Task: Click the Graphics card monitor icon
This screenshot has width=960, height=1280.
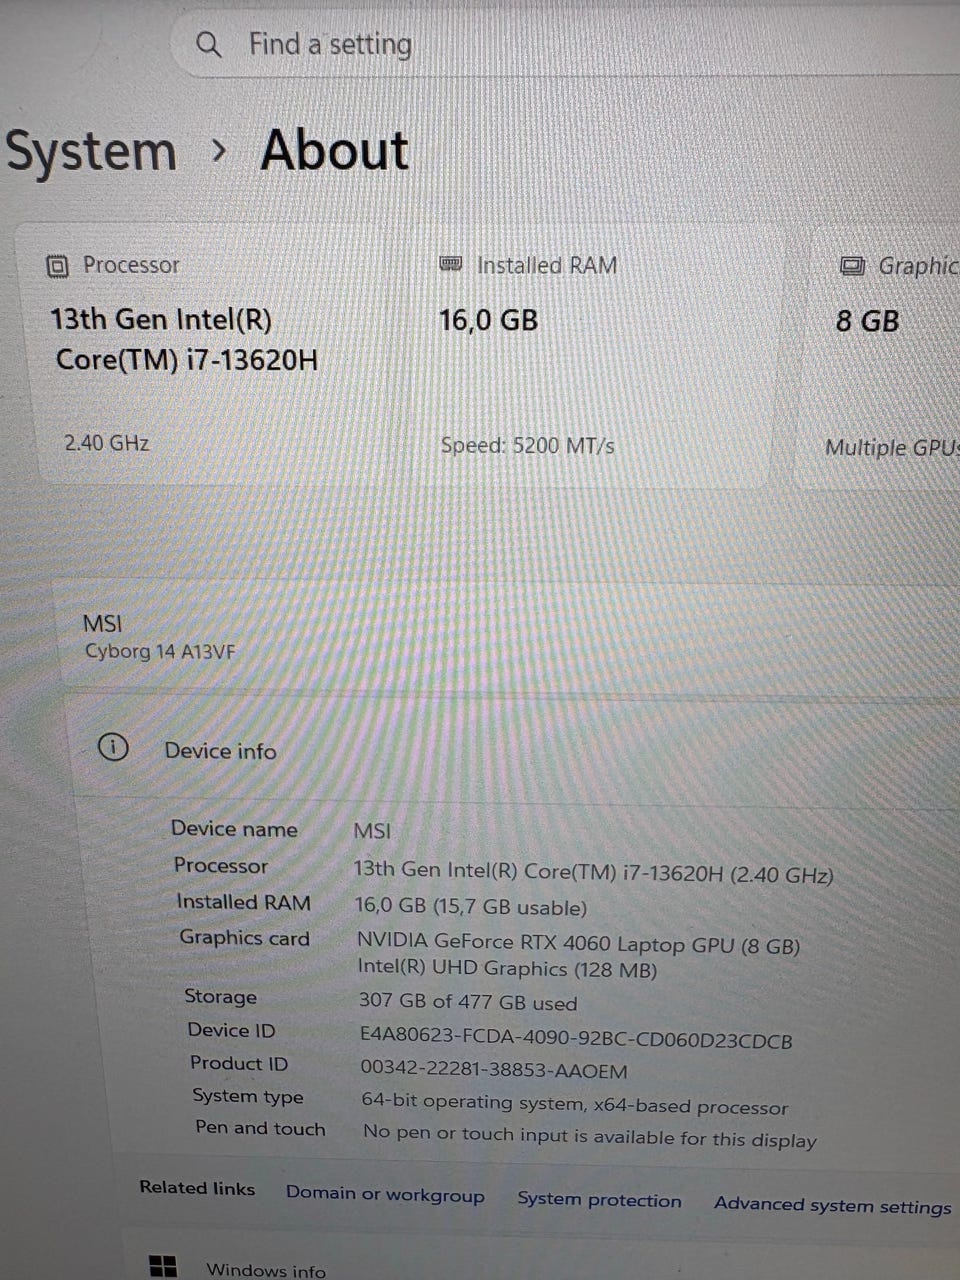Action: click(x=852, y=266)
